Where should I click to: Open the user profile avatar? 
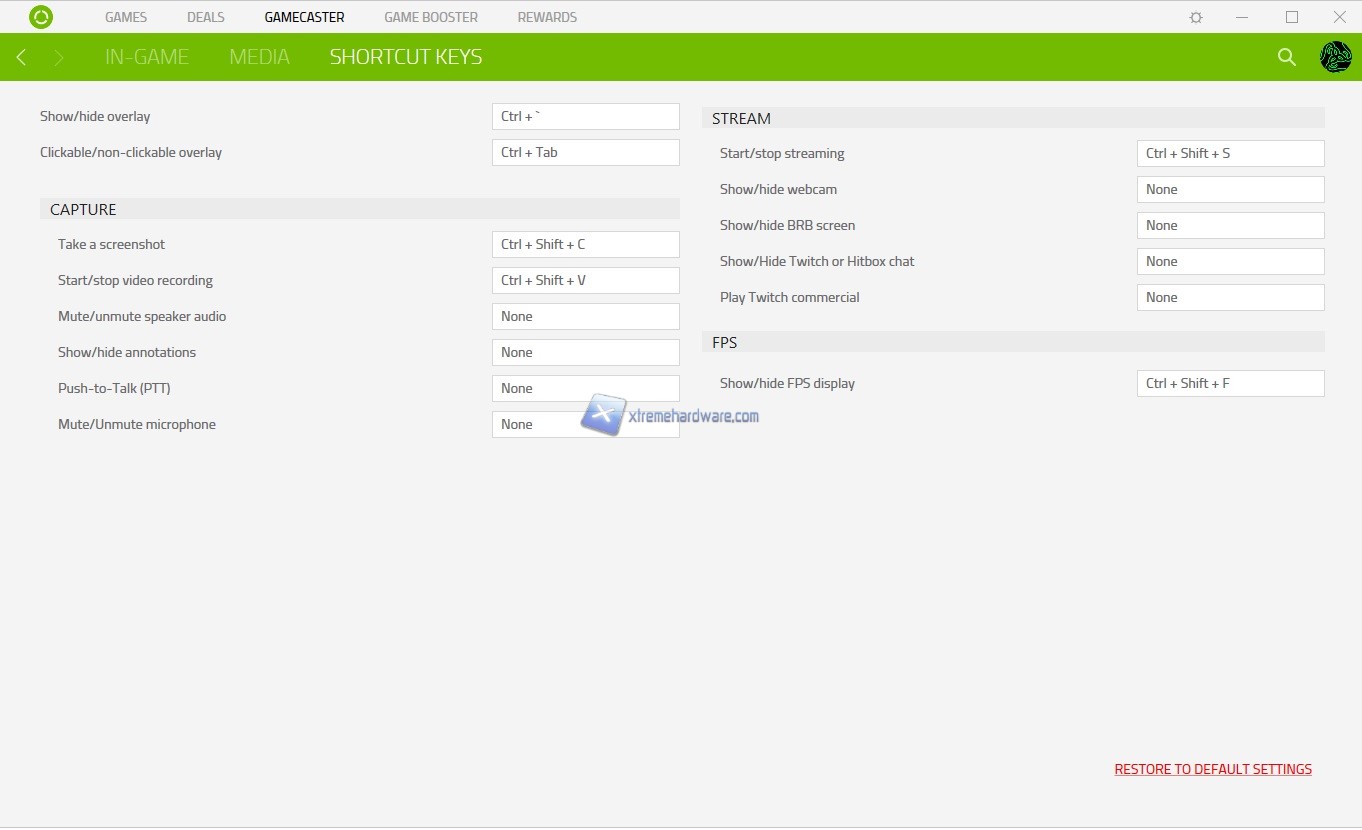tap(1335, 57)
